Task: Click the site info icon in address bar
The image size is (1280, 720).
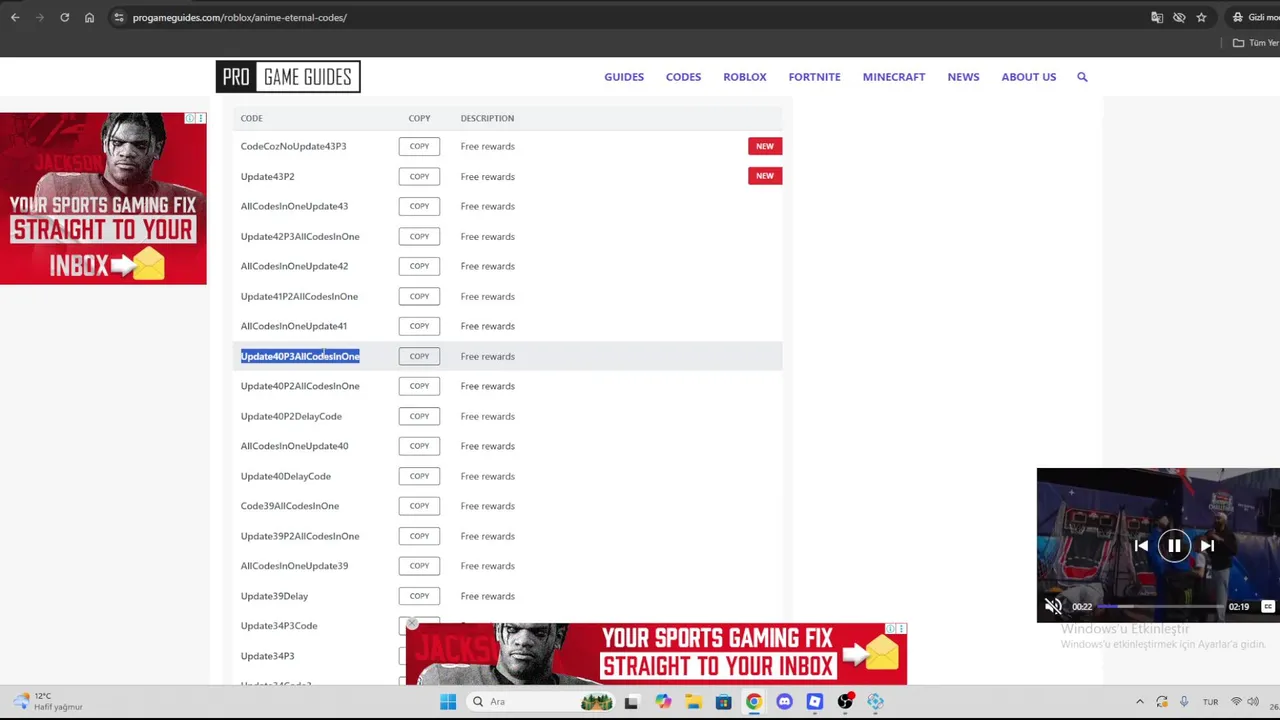Action: 118,17
